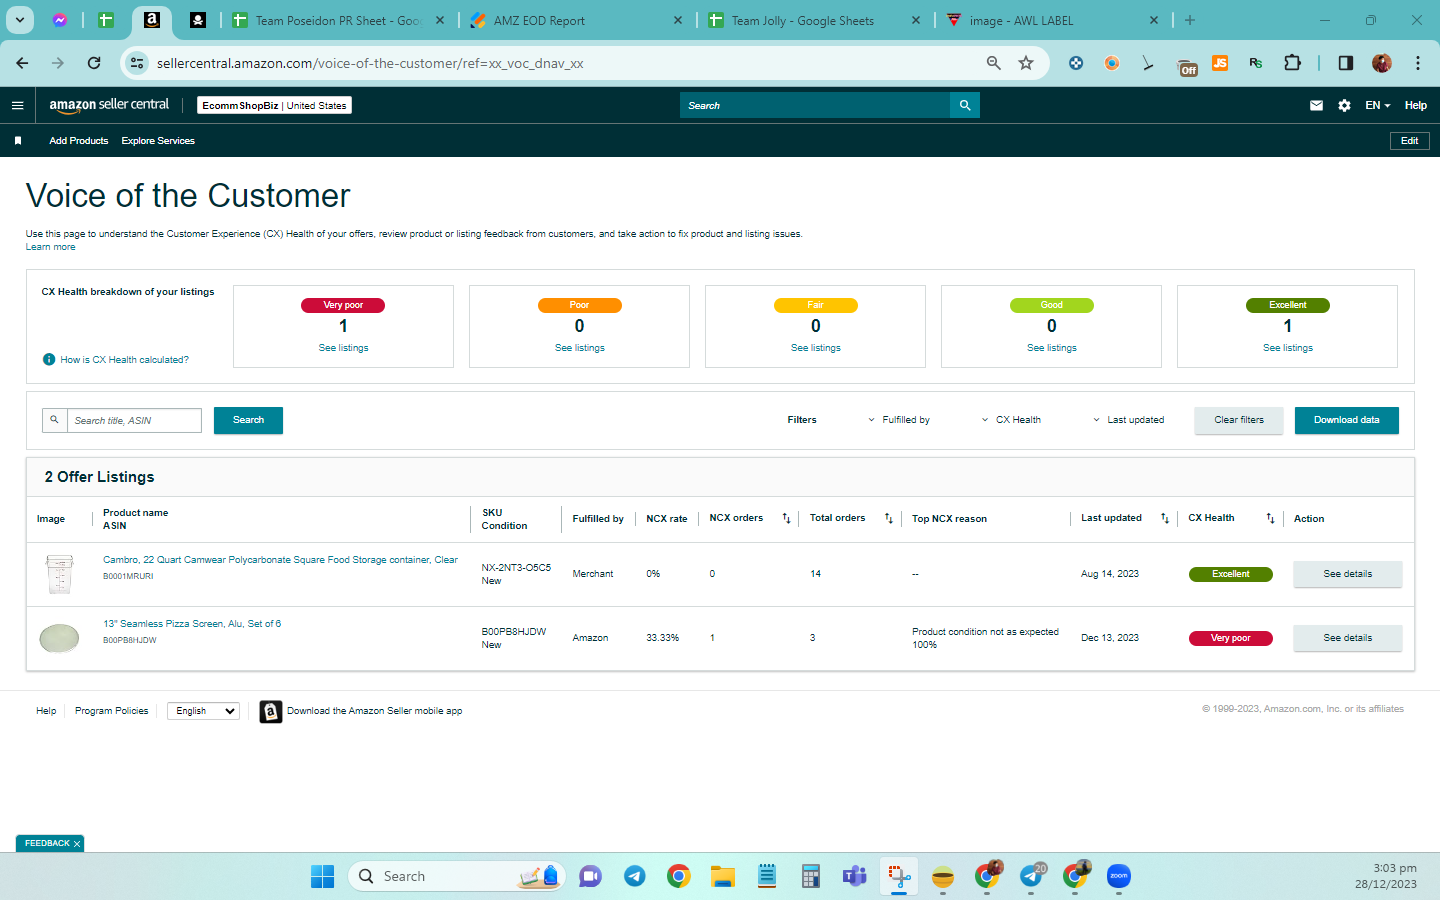The image size is (1440, 900).
Task: Expand the CX Health filter
Action: pyautogui.click(x=1011, y=420)
